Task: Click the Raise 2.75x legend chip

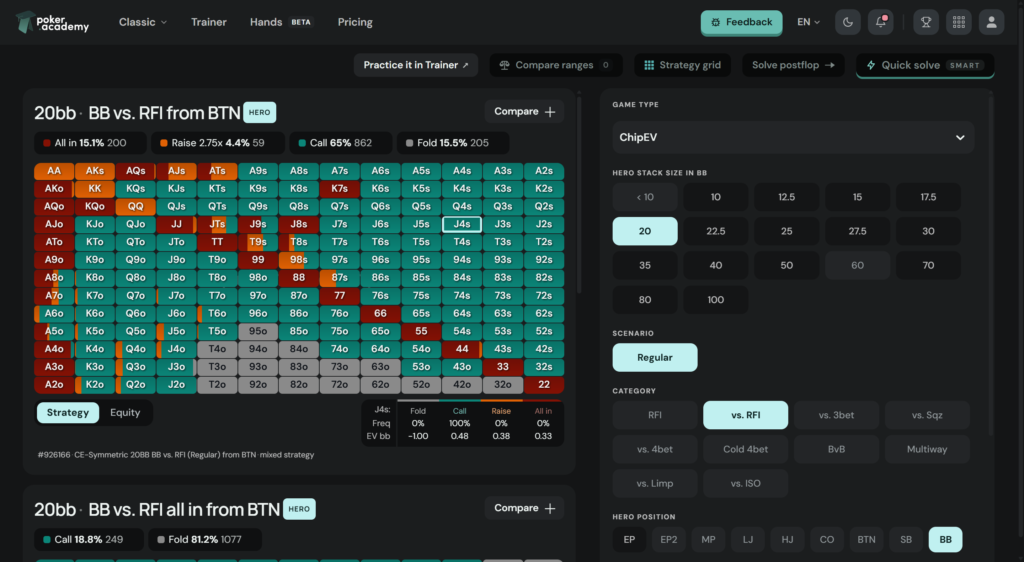Action: click(217, 143)
